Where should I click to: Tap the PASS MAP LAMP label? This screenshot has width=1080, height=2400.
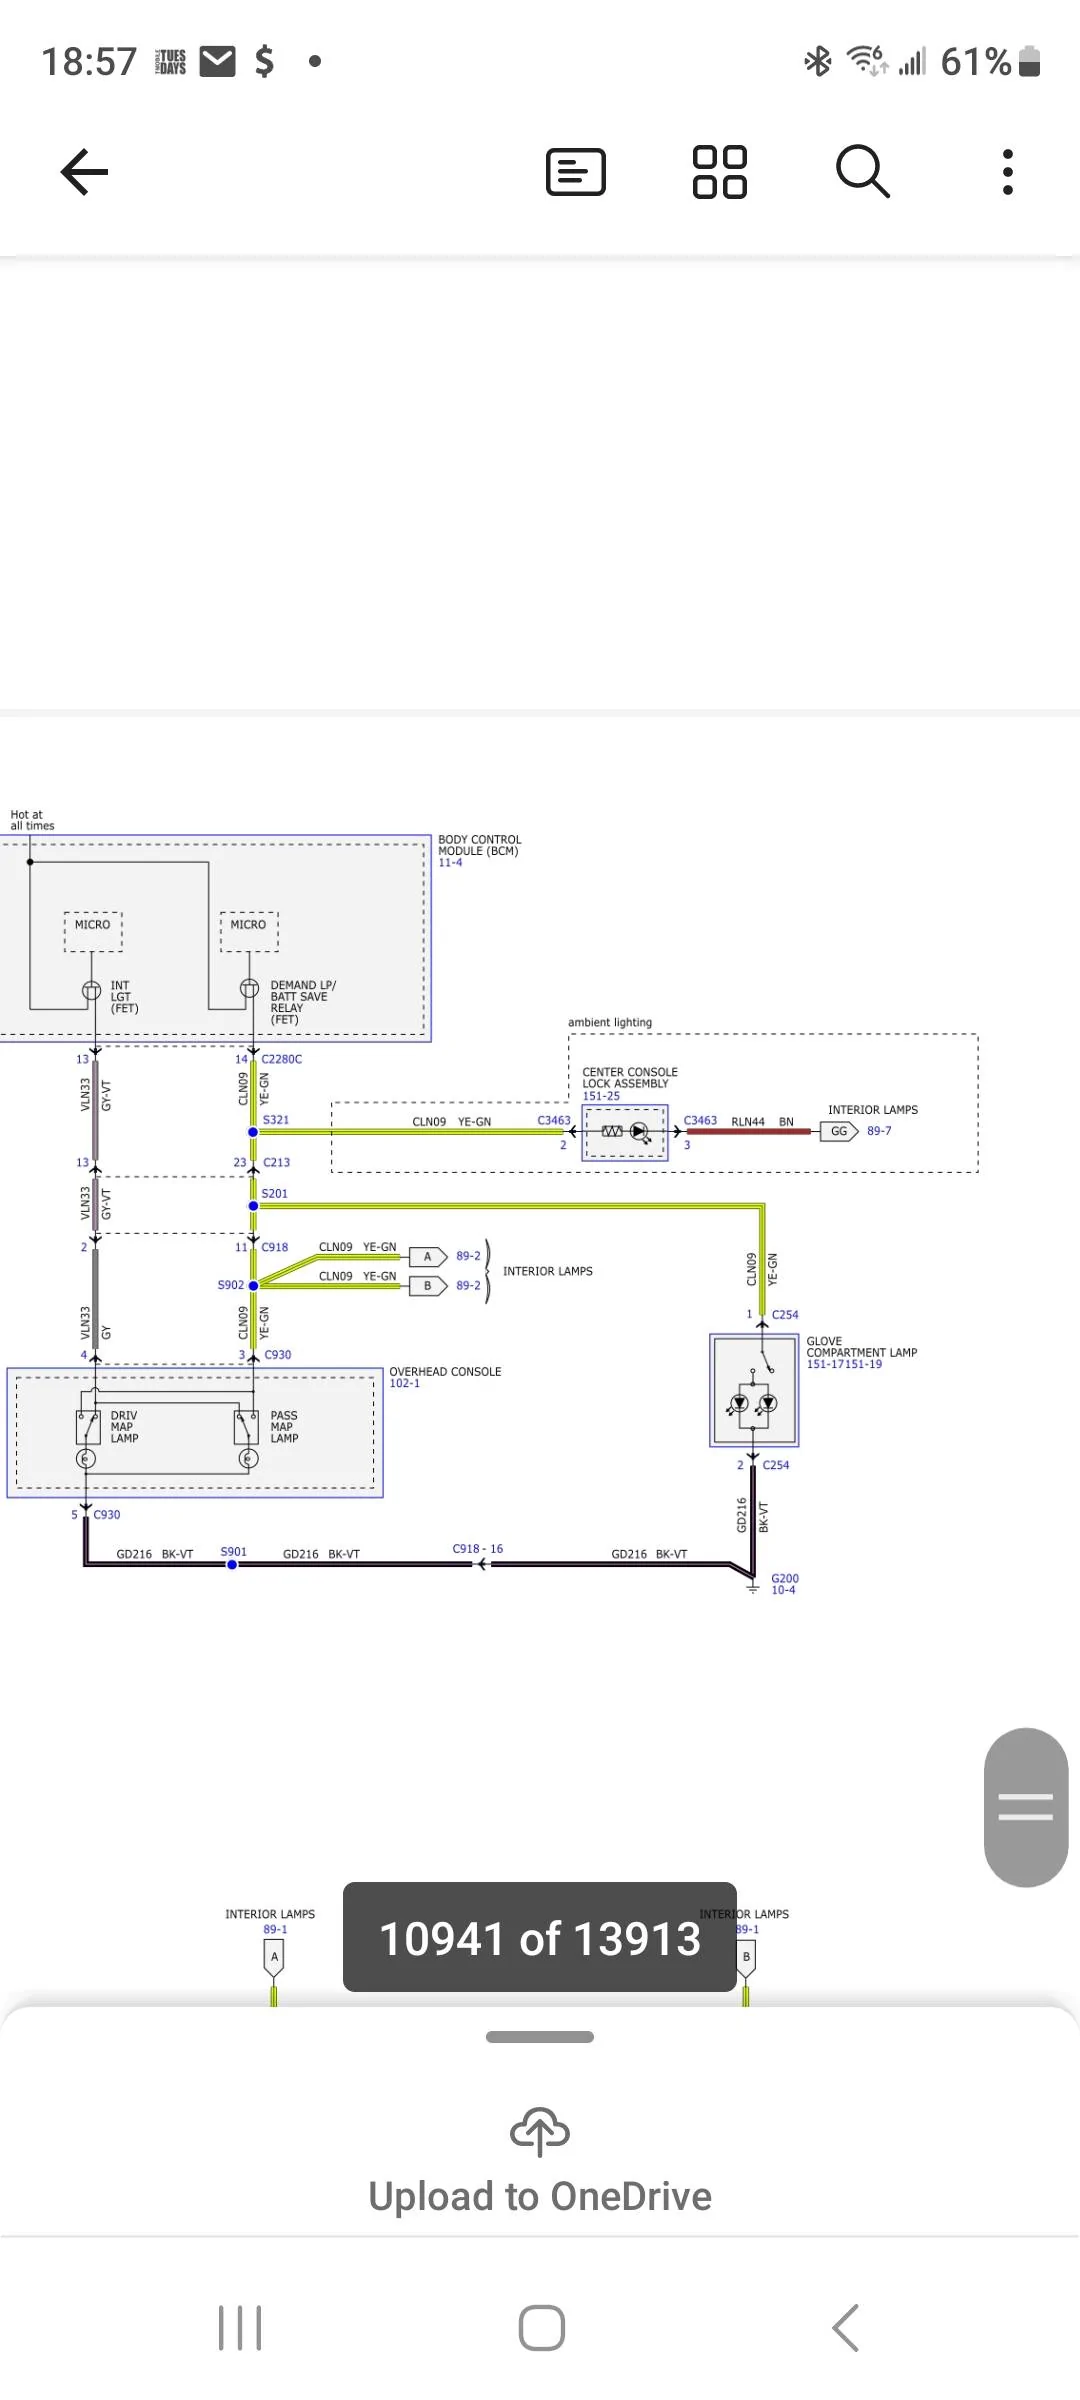point(284,1427)
